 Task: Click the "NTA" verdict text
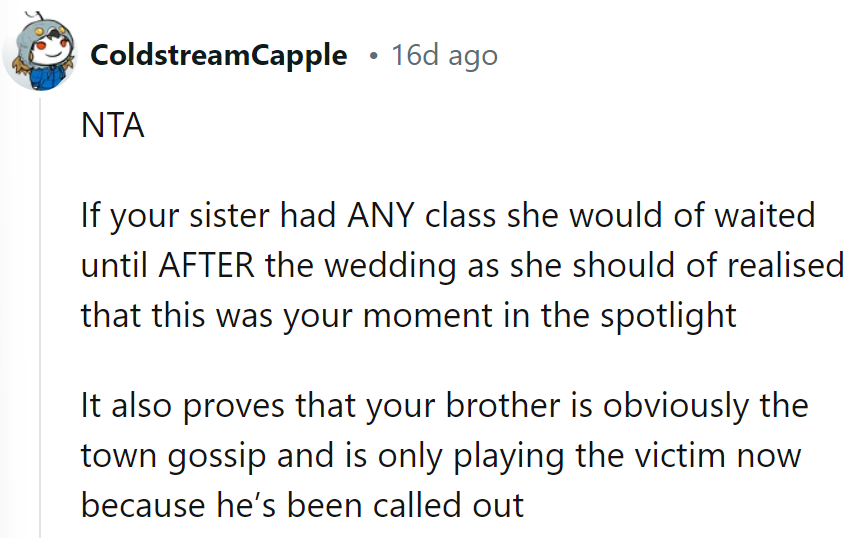coord(113,129)
